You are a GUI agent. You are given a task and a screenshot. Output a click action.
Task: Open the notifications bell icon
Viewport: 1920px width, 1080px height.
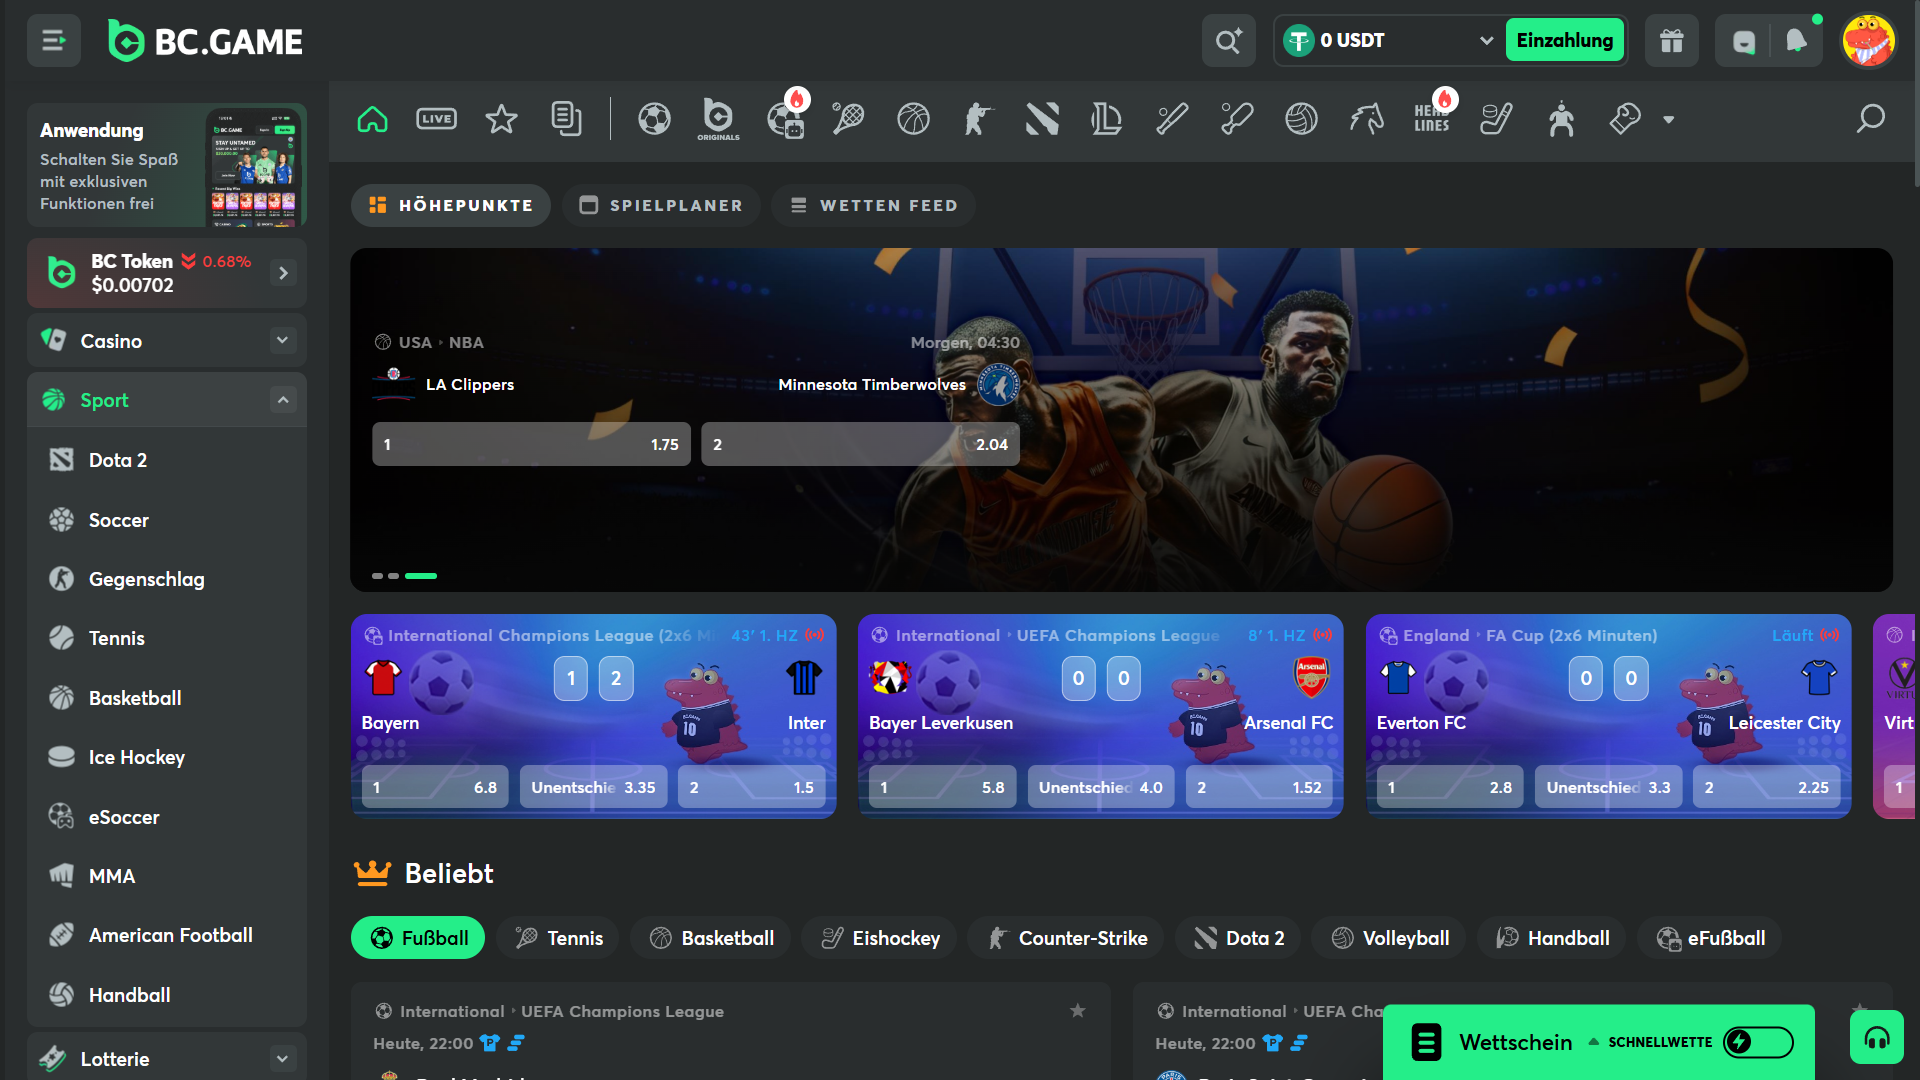click(1797, 40)
